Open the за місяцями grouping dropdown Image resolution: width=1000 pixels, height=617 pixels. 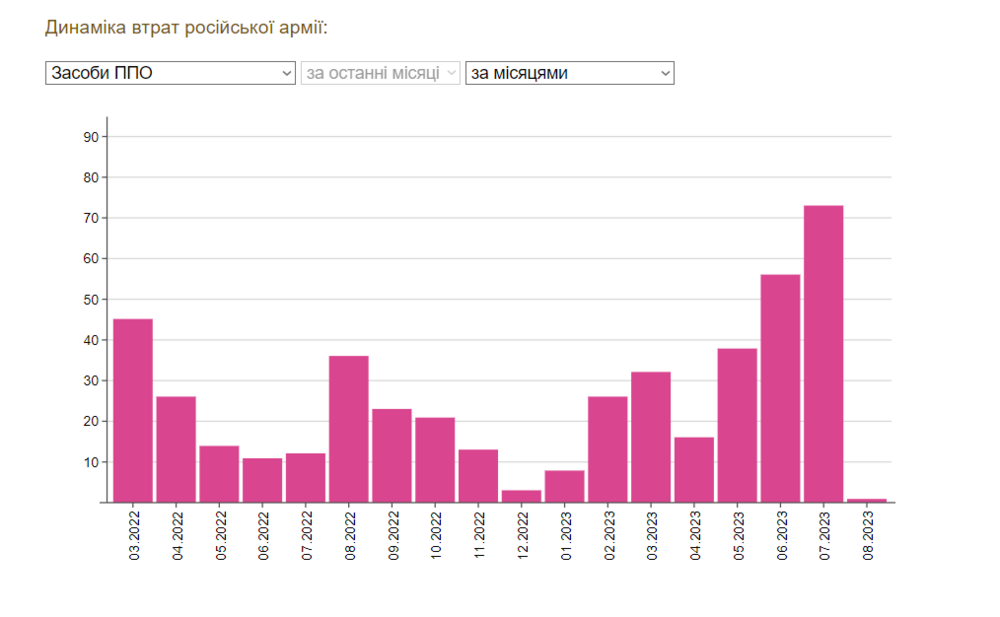coord(570,73)
